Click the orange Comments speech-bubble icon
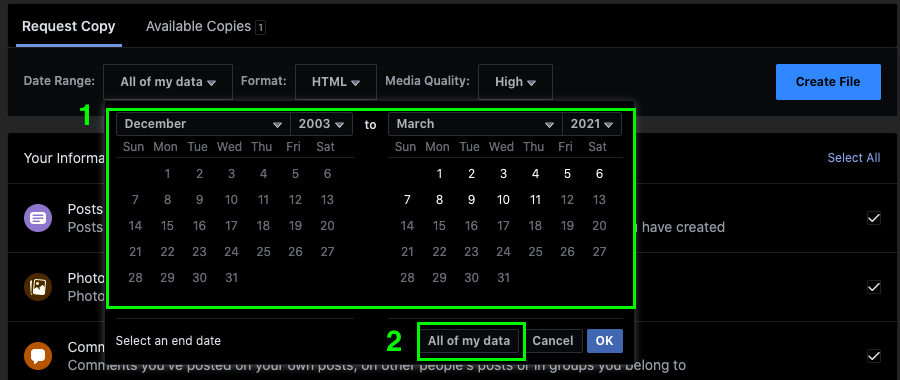This screenshot has width=900, height=380. (x=38, y=356)
